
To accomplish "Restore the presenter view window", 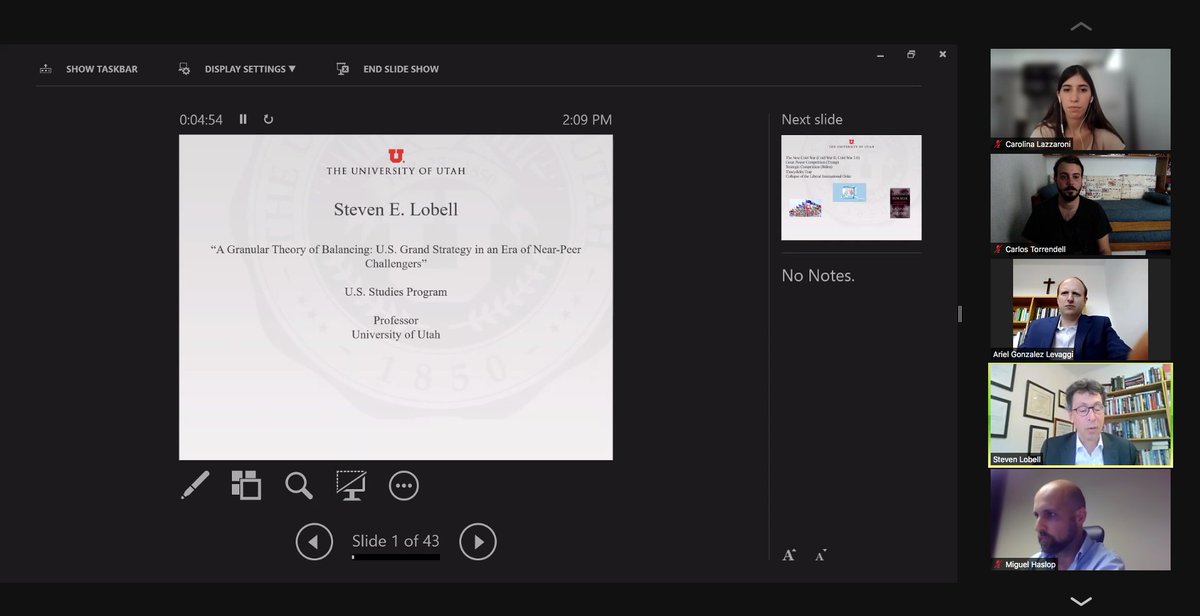I will pyautogui.click(x=911, y=54).
